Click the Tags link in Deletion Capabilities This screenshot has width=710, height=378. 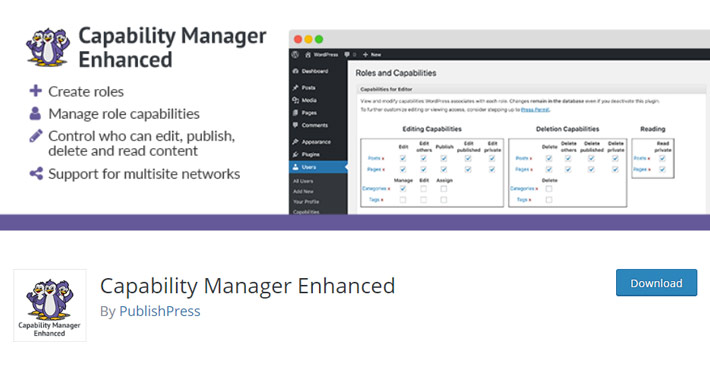click(x=522, y=200)
